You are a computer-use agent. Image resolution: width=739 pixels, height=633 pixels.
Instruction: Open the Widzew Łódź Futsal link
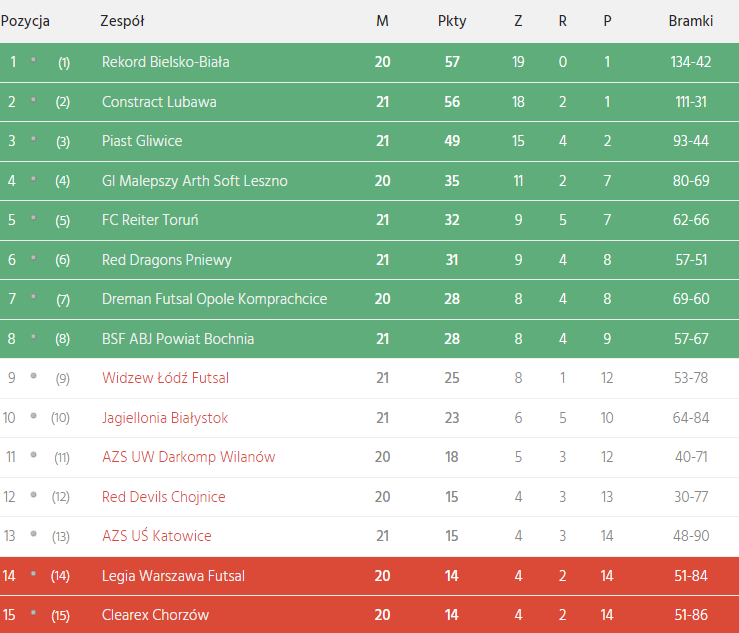tap(165, 378)
